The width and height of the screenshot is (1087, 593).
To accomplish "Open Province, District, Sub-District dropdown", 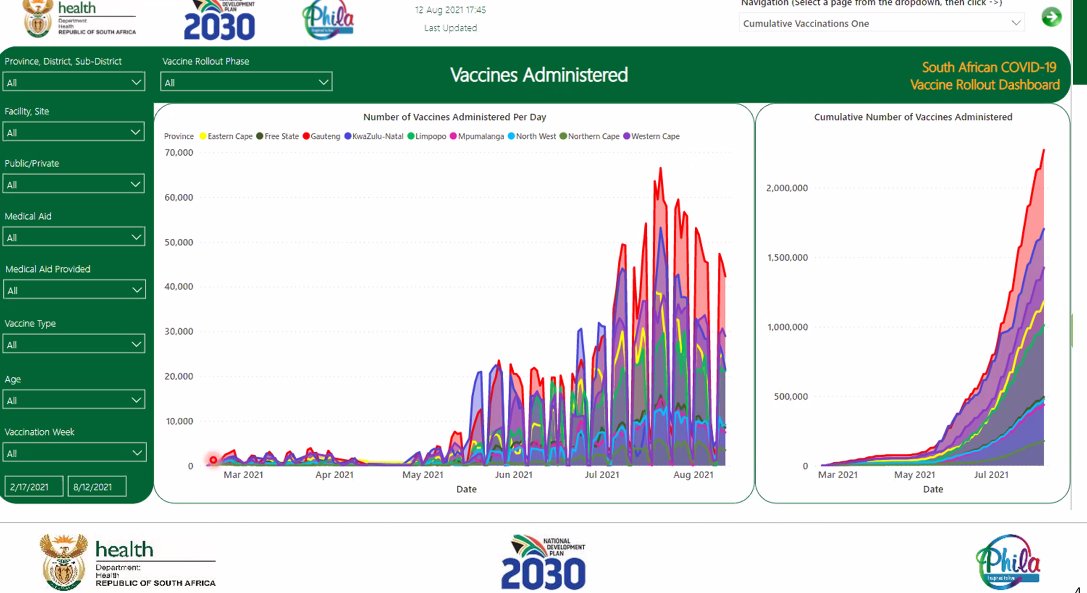I will (73, 83).
